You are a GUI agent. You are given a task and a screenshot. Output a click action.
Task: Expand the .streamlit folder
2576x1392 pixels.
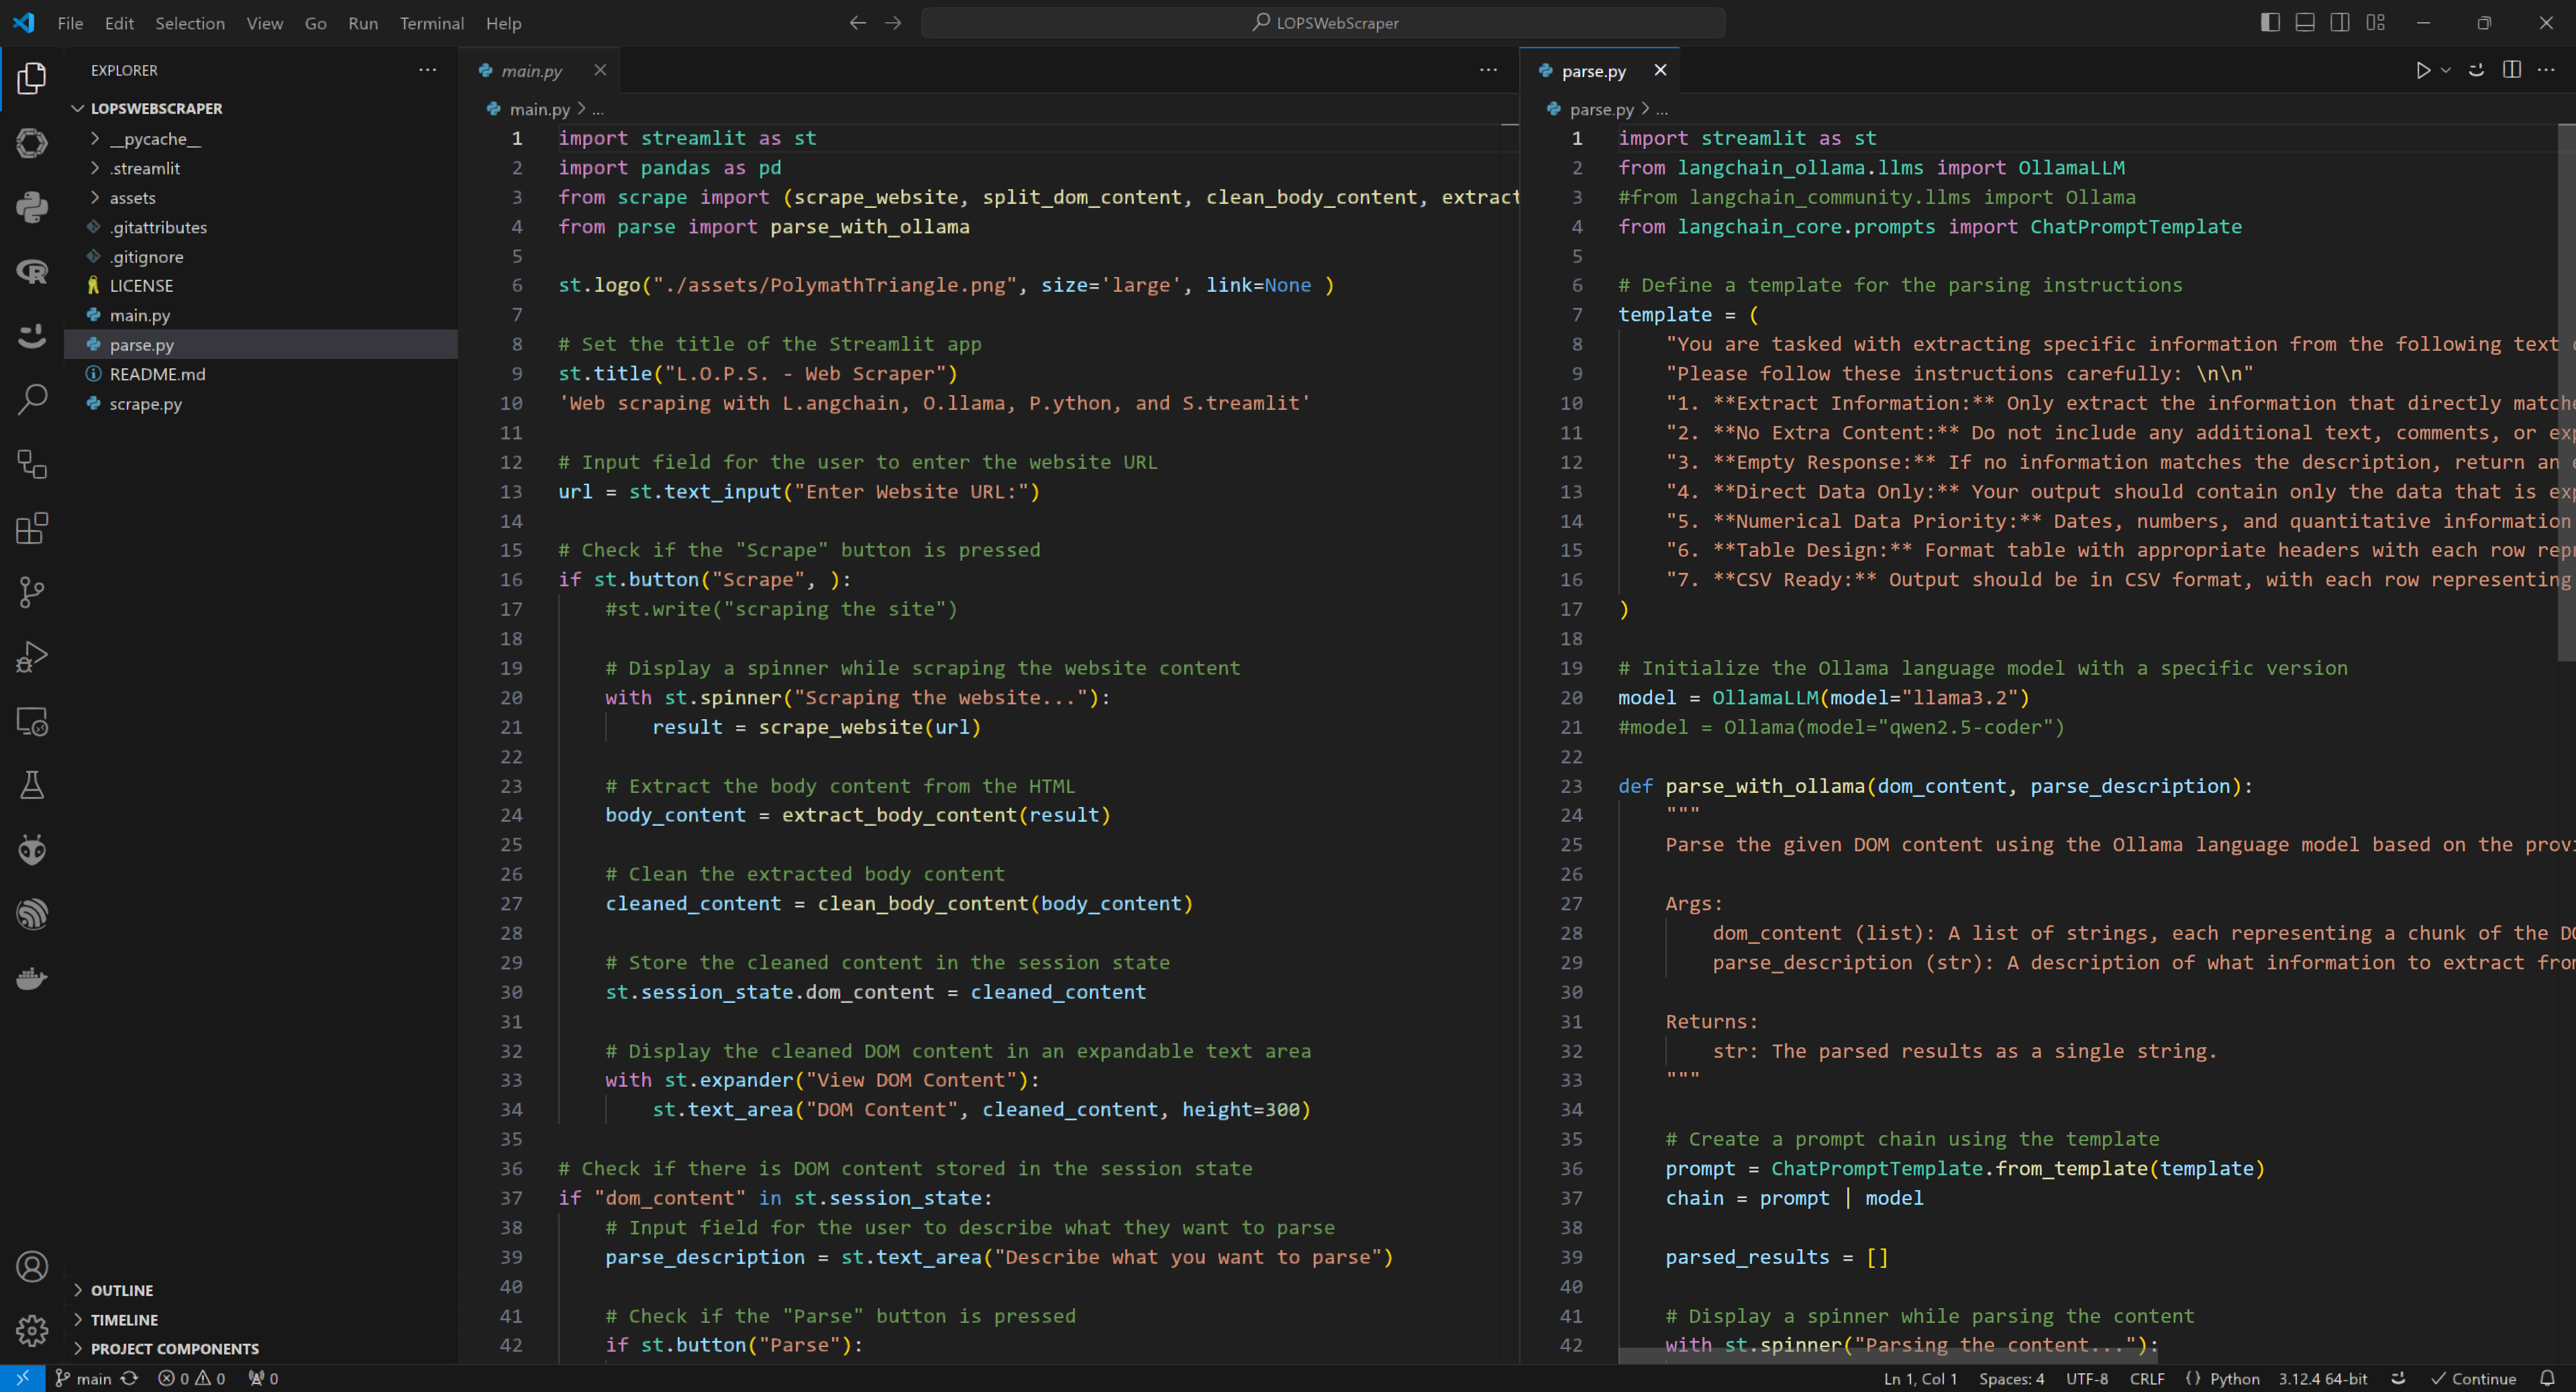point(261,168)
